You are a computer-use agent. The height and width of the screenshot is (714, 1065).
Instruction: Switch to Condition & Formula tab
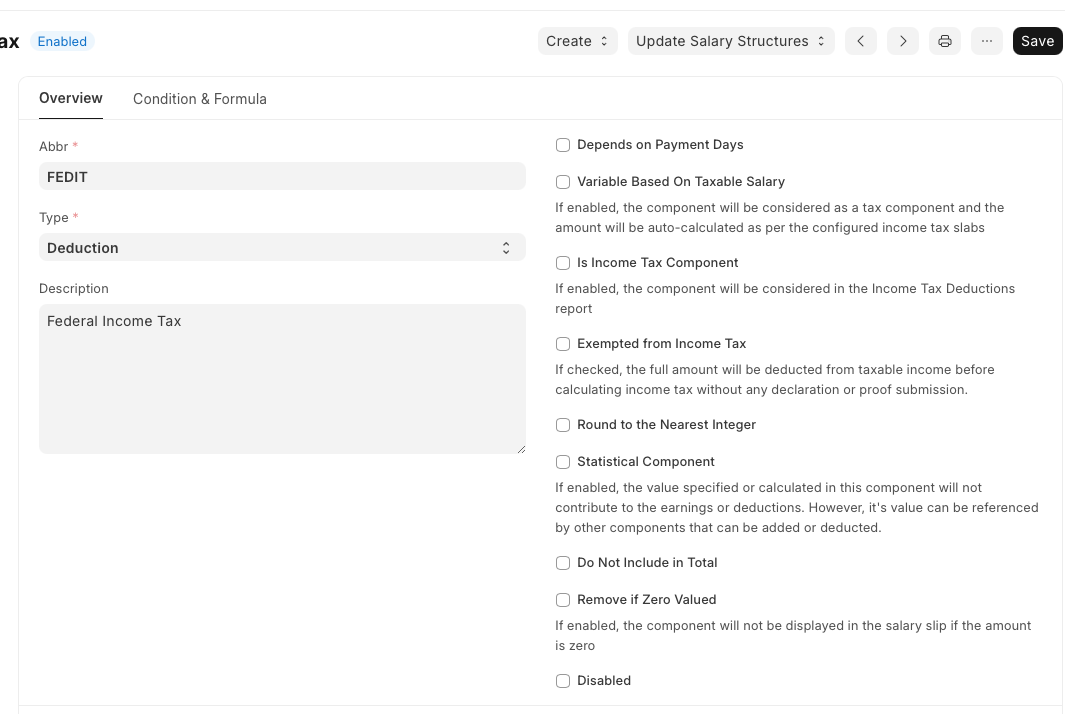(x=200, y=99)
